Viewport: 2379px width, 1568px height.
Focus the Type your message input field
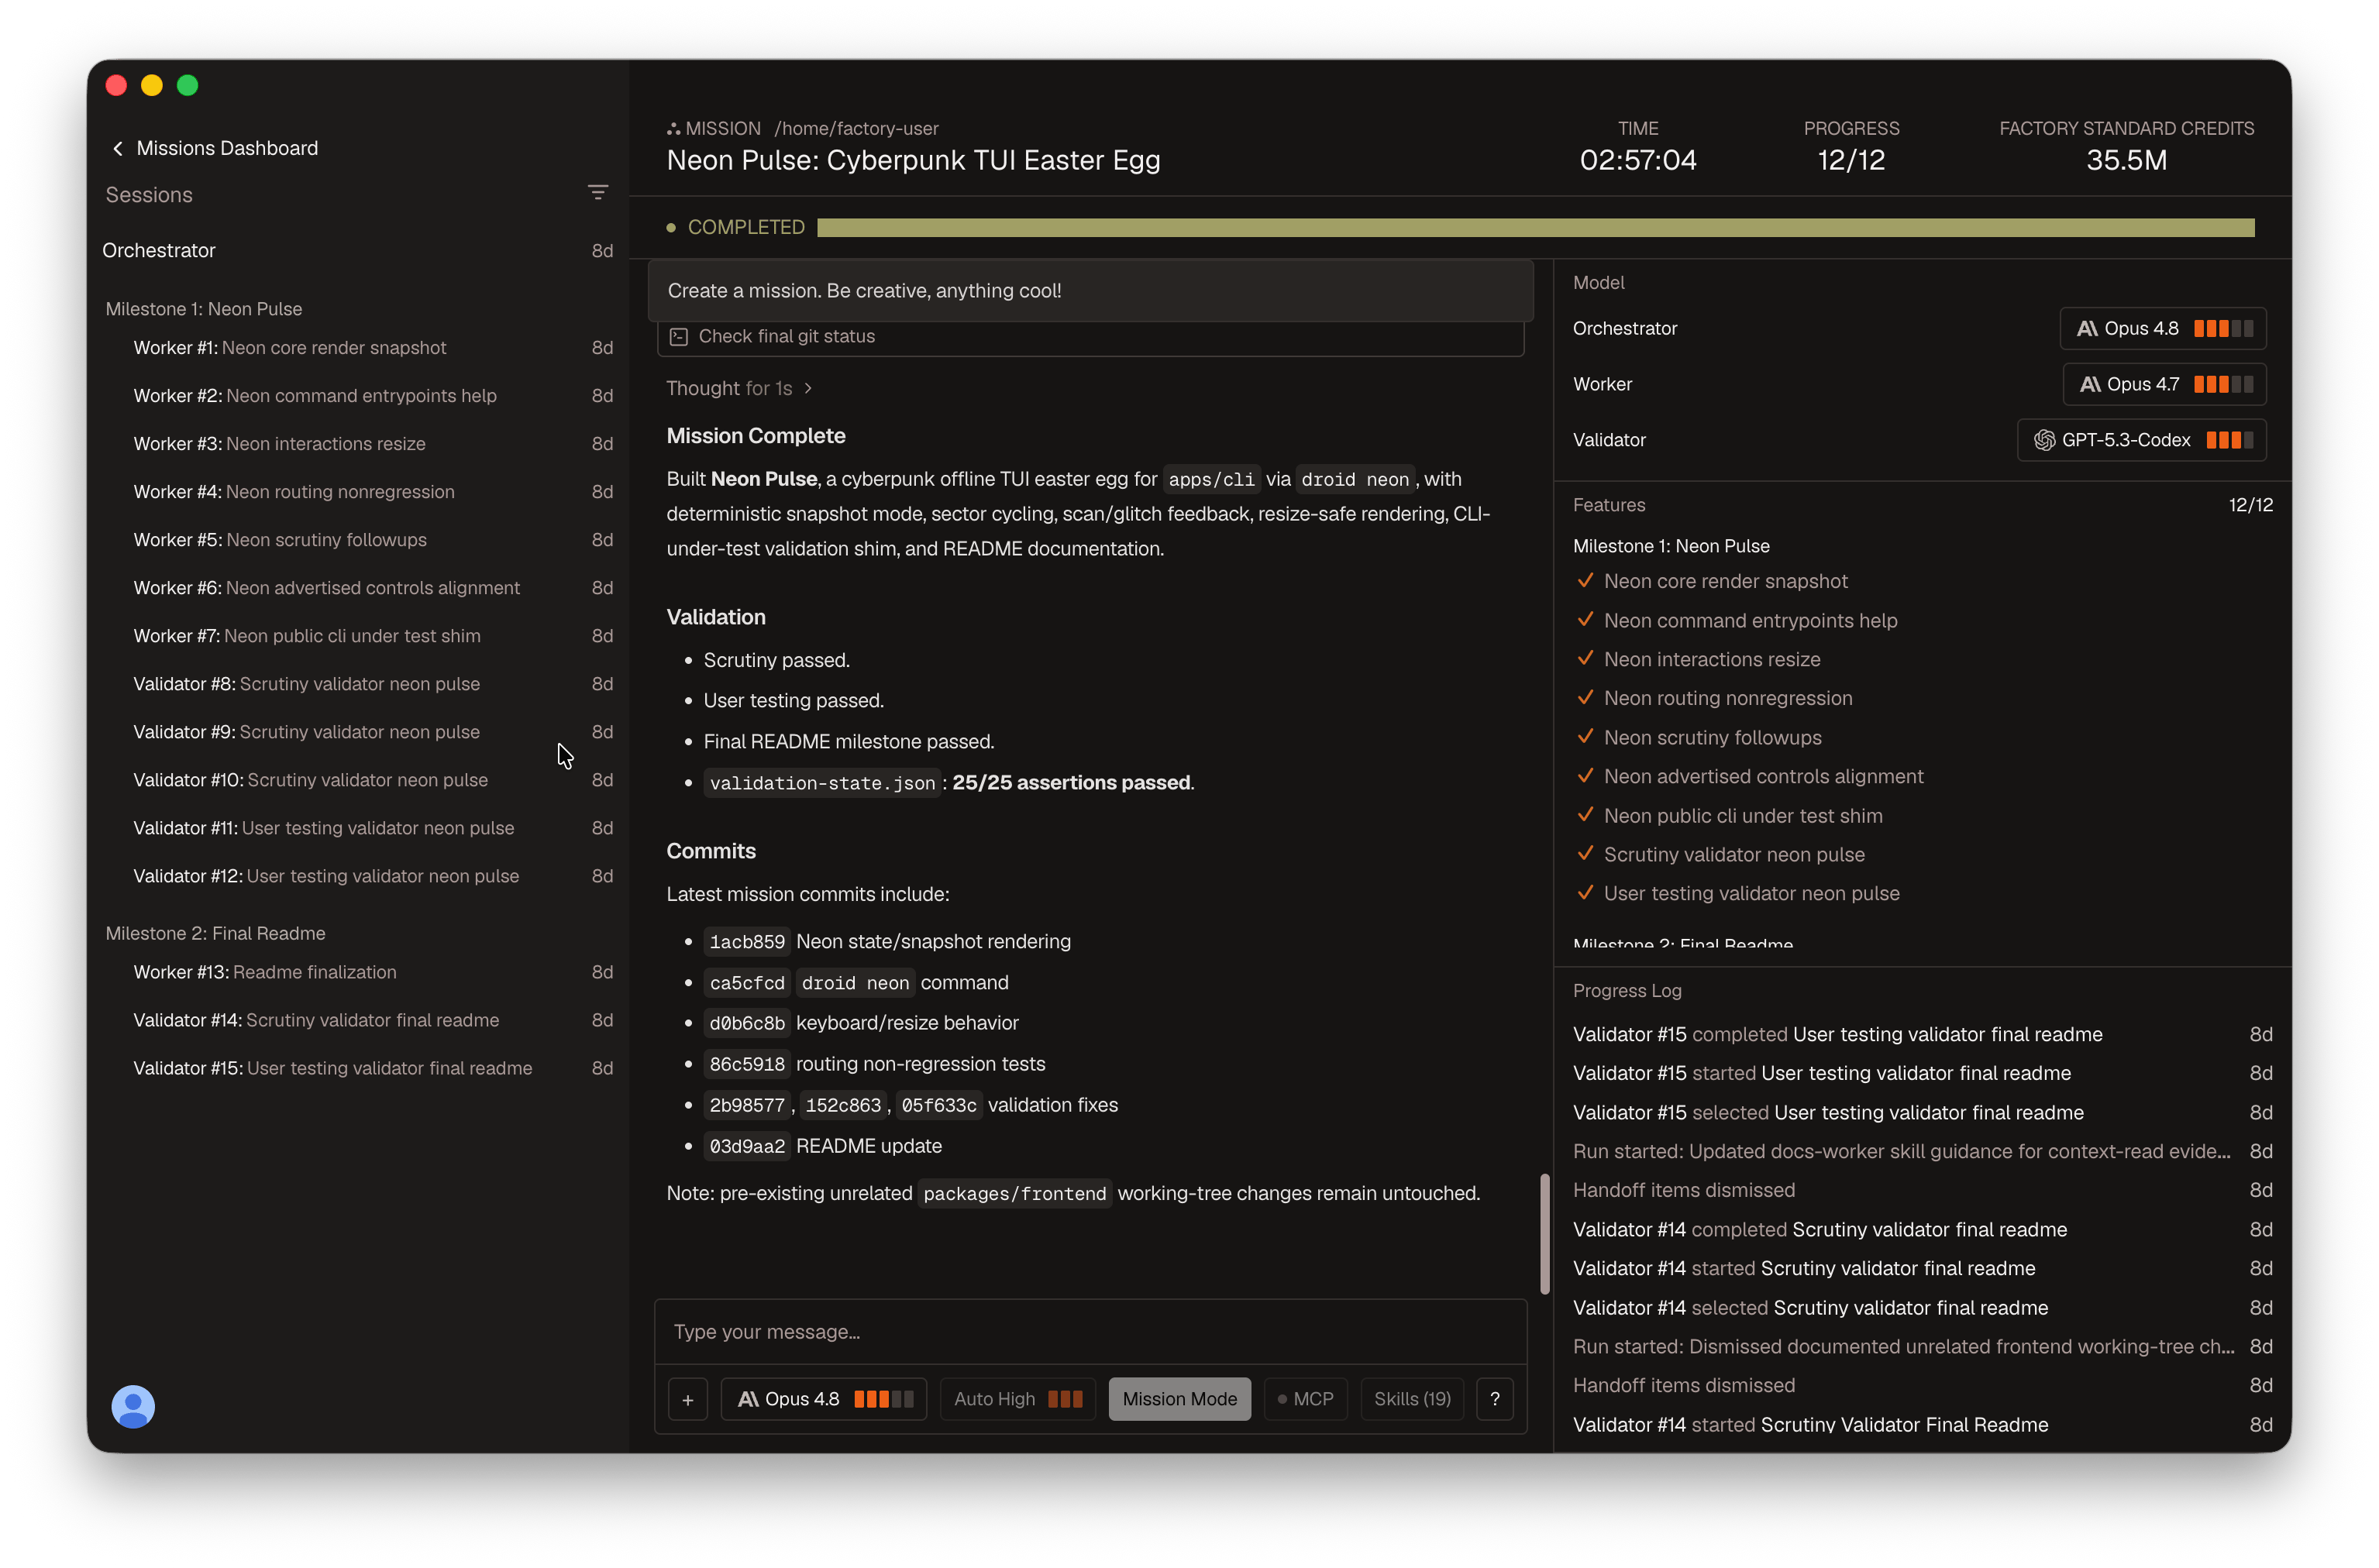click(x=1090, y=1332)
